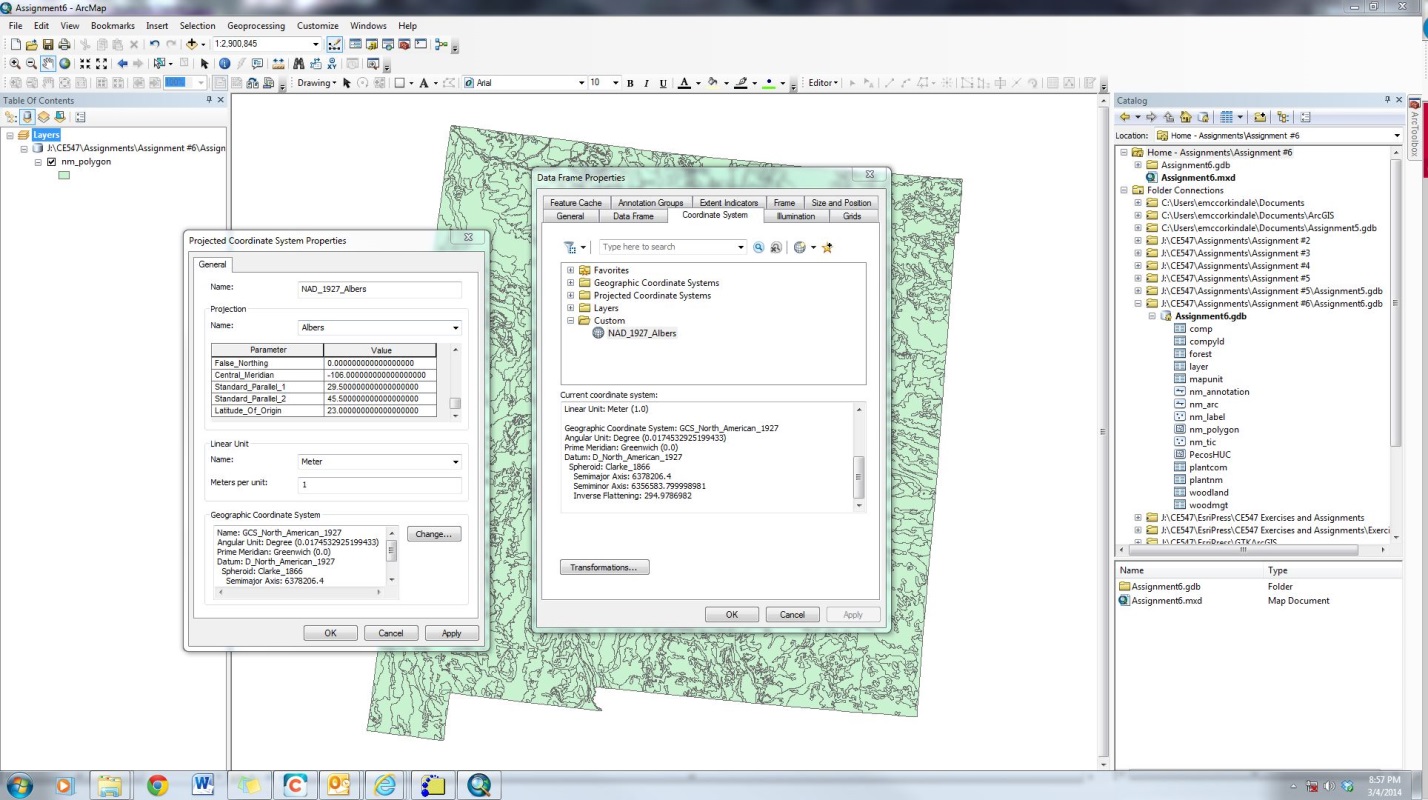Open the Projection Name dropdown showing Albers
The image size is (1428, 800).
pyautogui.click(x=456, y=327)
